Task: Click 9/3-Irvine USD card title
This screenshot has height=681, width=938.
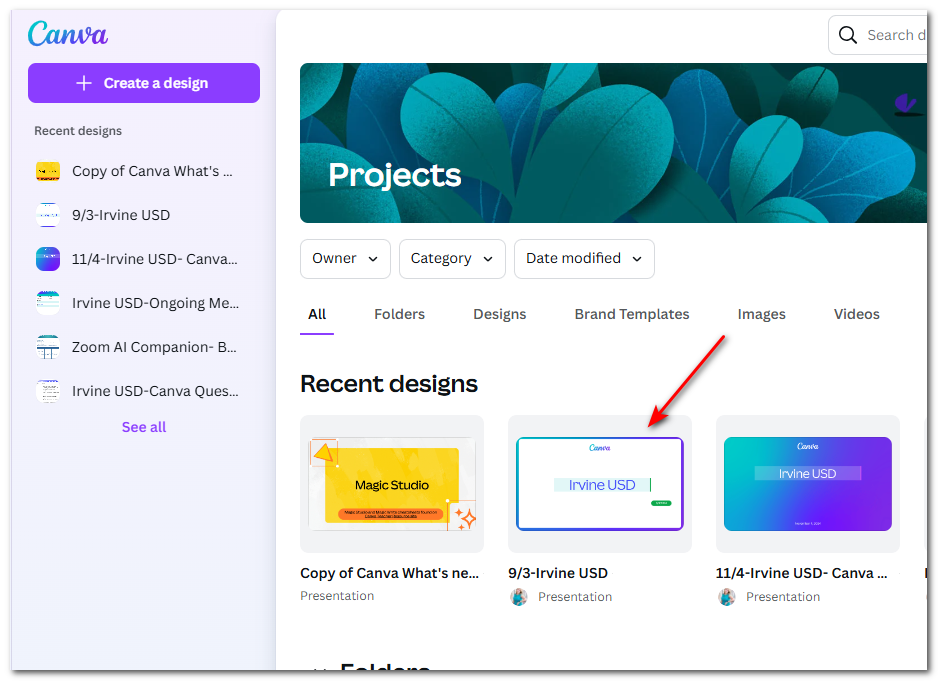Action: (x=558, y=573)
